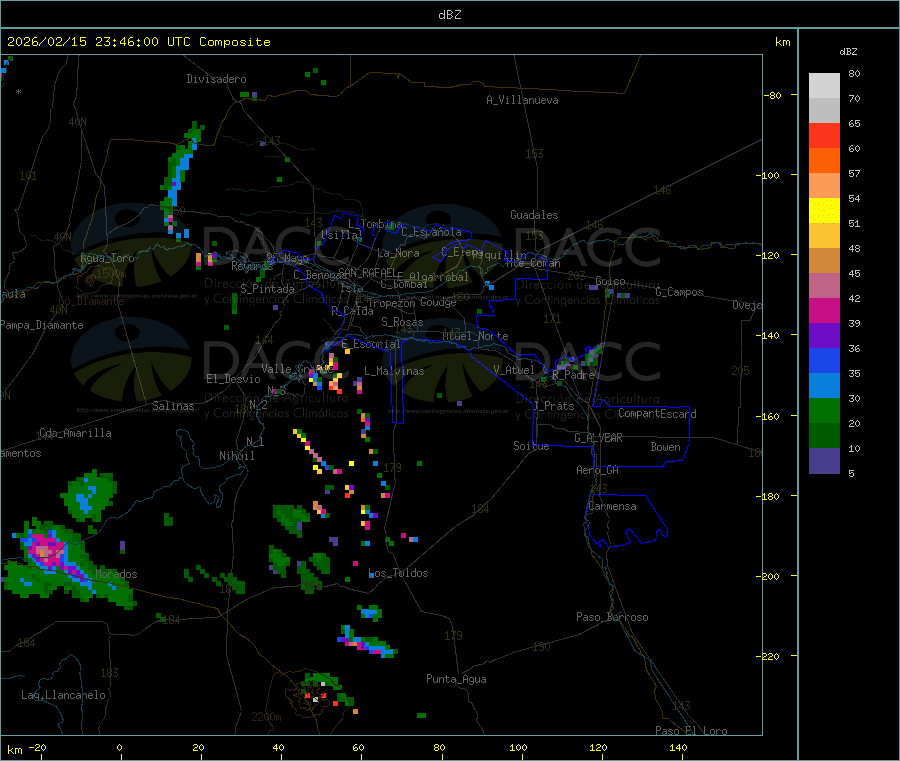Click the dBZ header above the color legend
Viewport: 900px width, 761px height.
pos(848,52)
